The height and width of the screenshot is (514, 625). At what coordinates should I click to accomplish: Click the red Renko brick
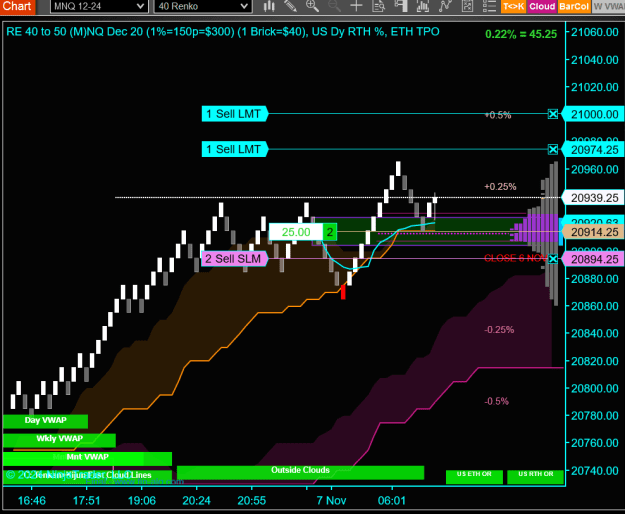coord(343,292)
